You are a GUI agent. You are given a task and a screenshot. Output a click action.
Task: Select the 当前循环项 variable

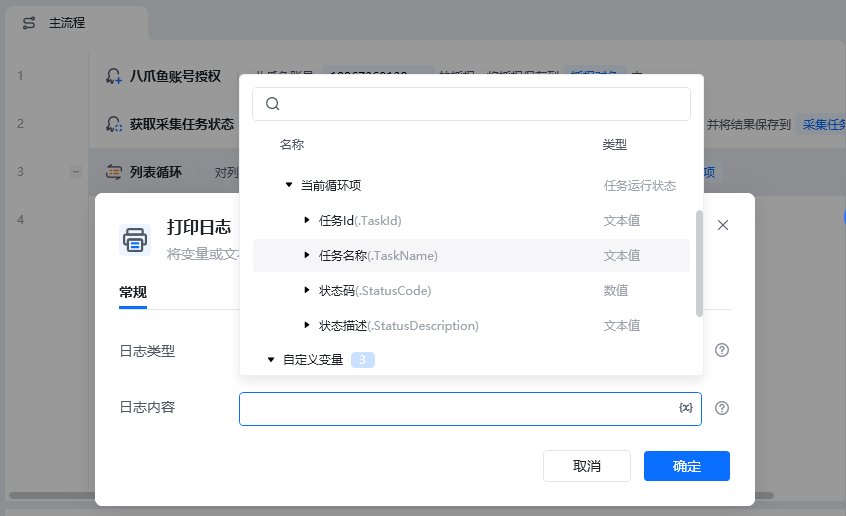pyautogui.click(x=331, y=186)
